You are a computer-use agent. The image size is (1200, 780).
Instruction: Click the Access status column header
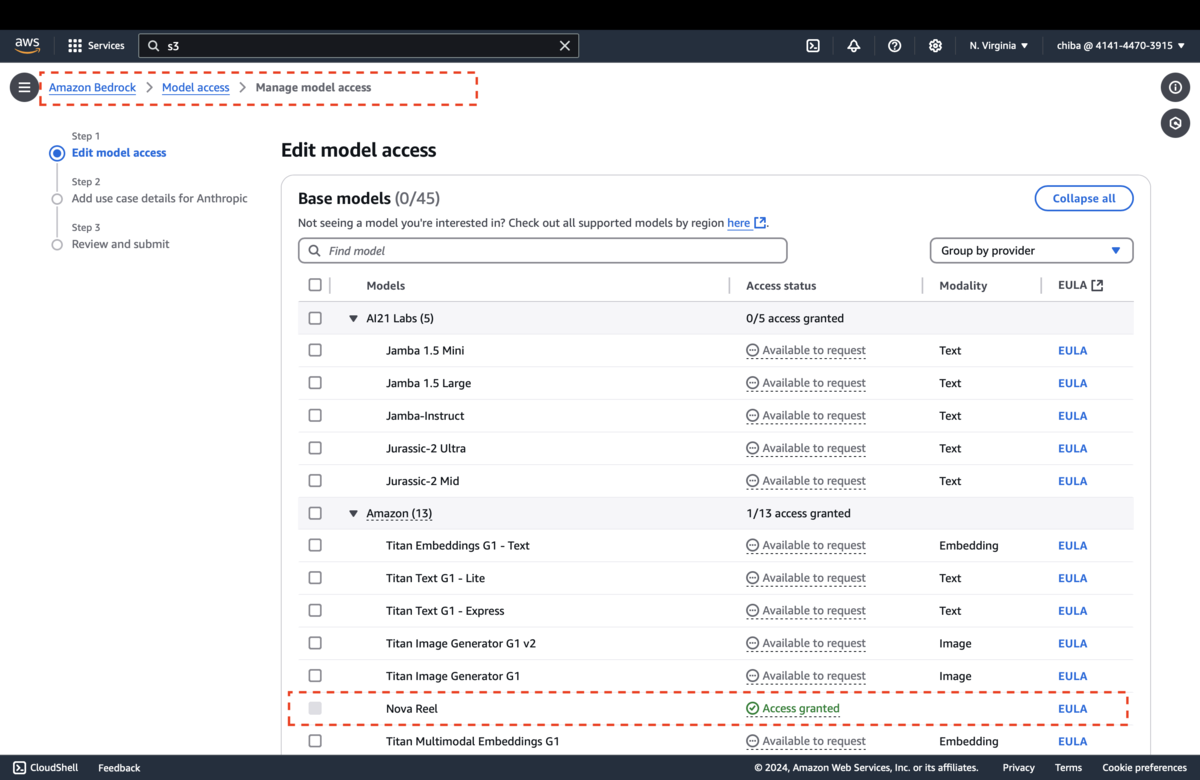pyautogui.click(x=781, y=286)
